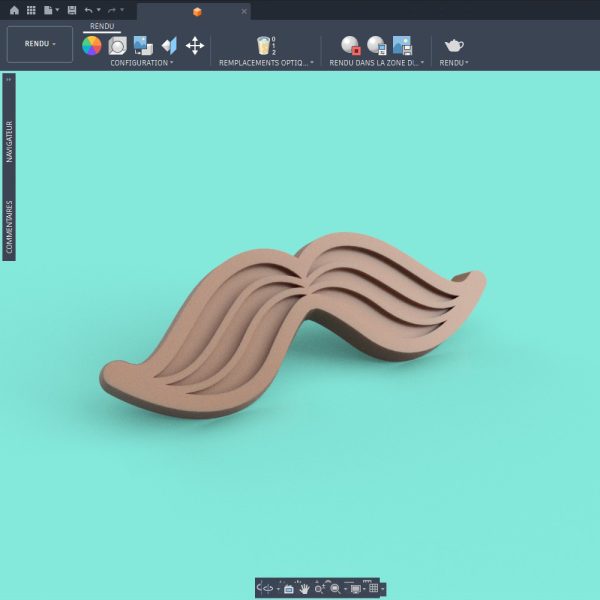Launch Render with teapot icon
This screenshot has width=600, height=600.
click(454, 46)
